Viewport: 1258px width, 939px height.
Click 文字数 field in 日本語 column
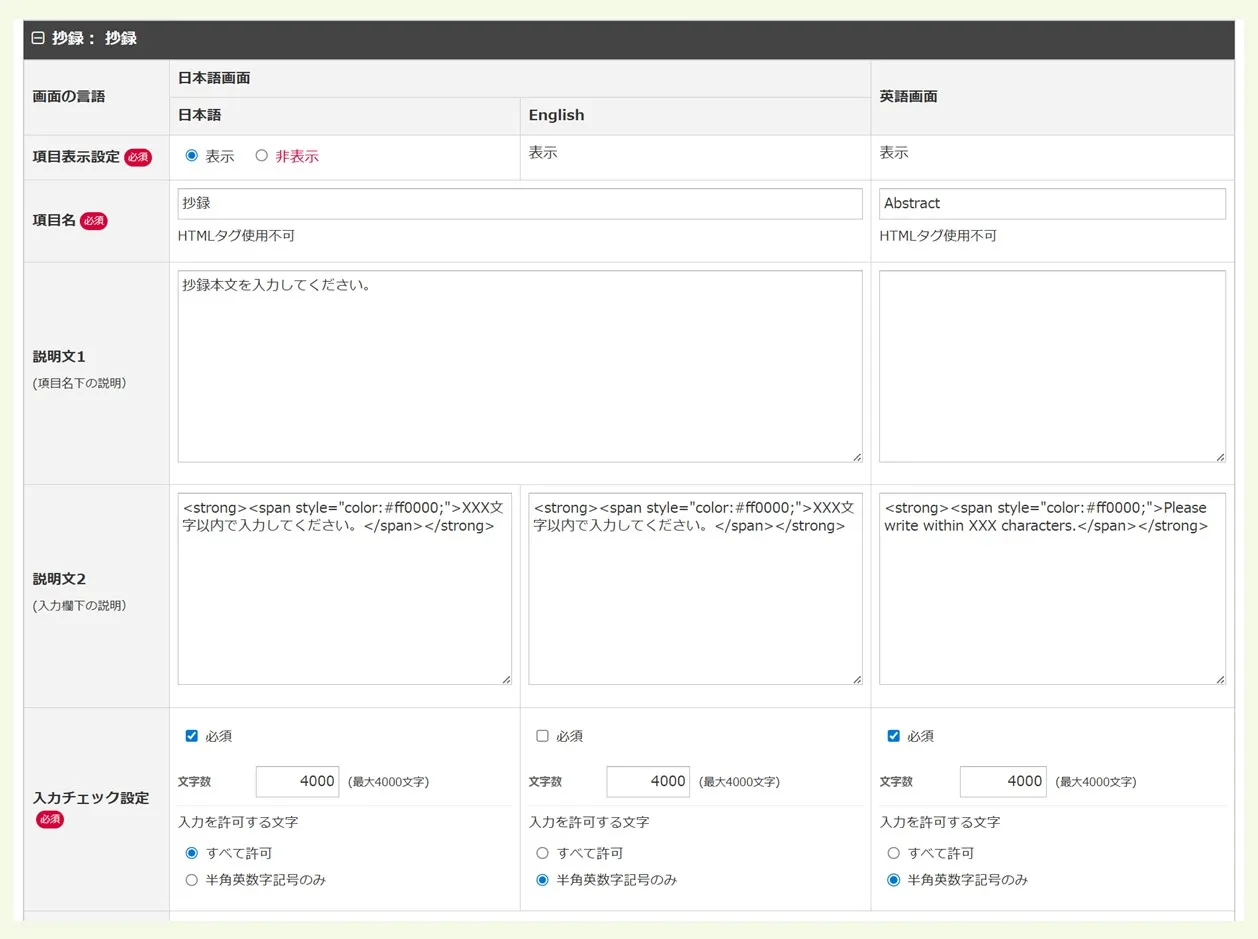297,781
